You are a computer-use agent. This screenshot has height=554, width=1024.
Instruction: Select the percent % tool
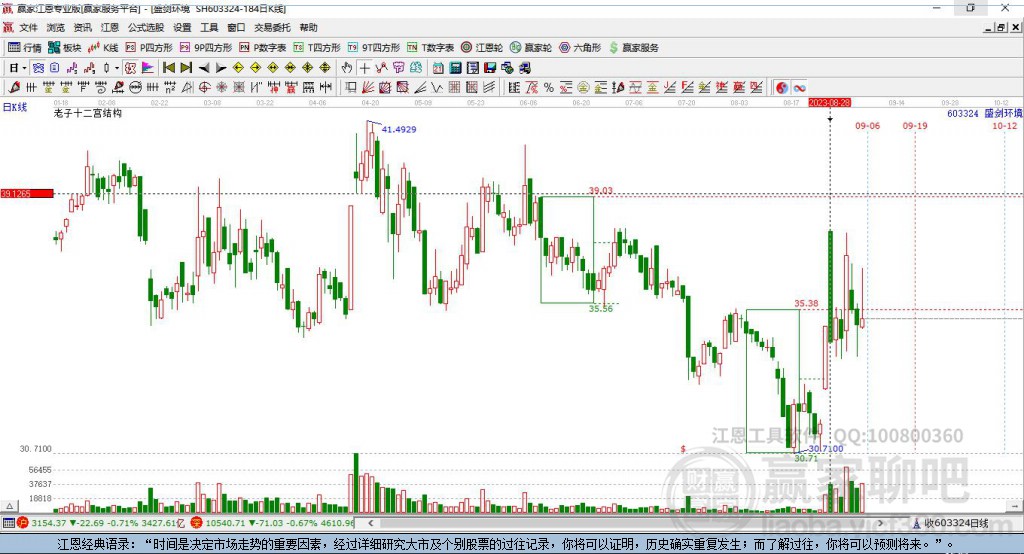pos(549,88)
